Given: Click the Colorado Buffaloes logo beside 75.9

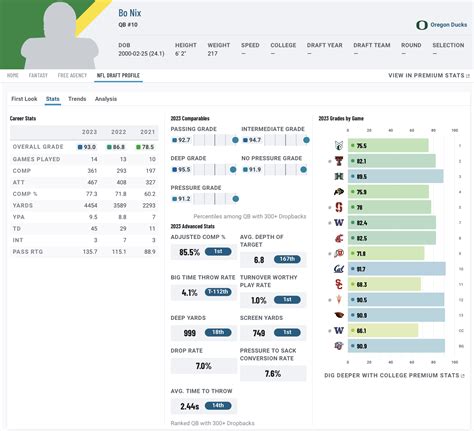Looking at the screenshot, I should [x=339, y=192].
